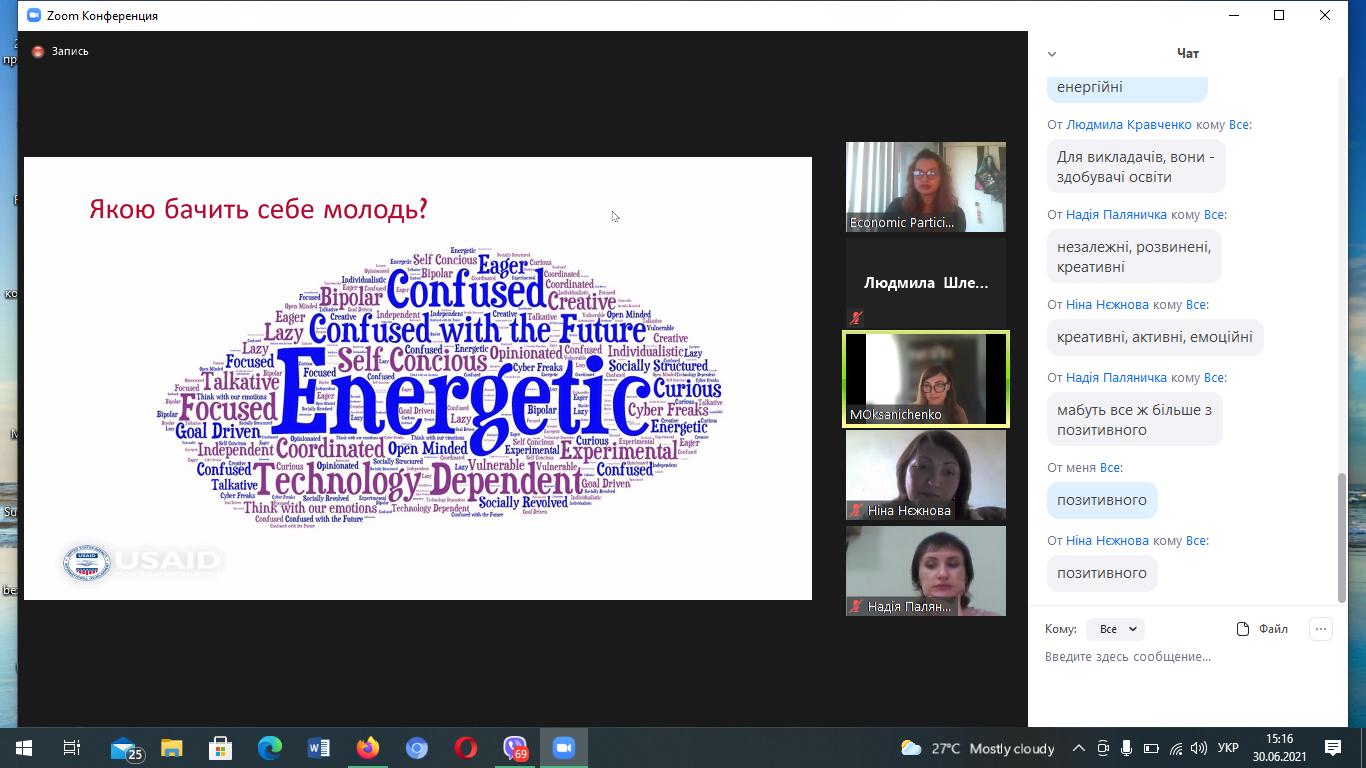Image resolution: width=1366 pixels, height=768 pixels.
Task: Open Viber from the taskbar
Action: tap(515, 748)
